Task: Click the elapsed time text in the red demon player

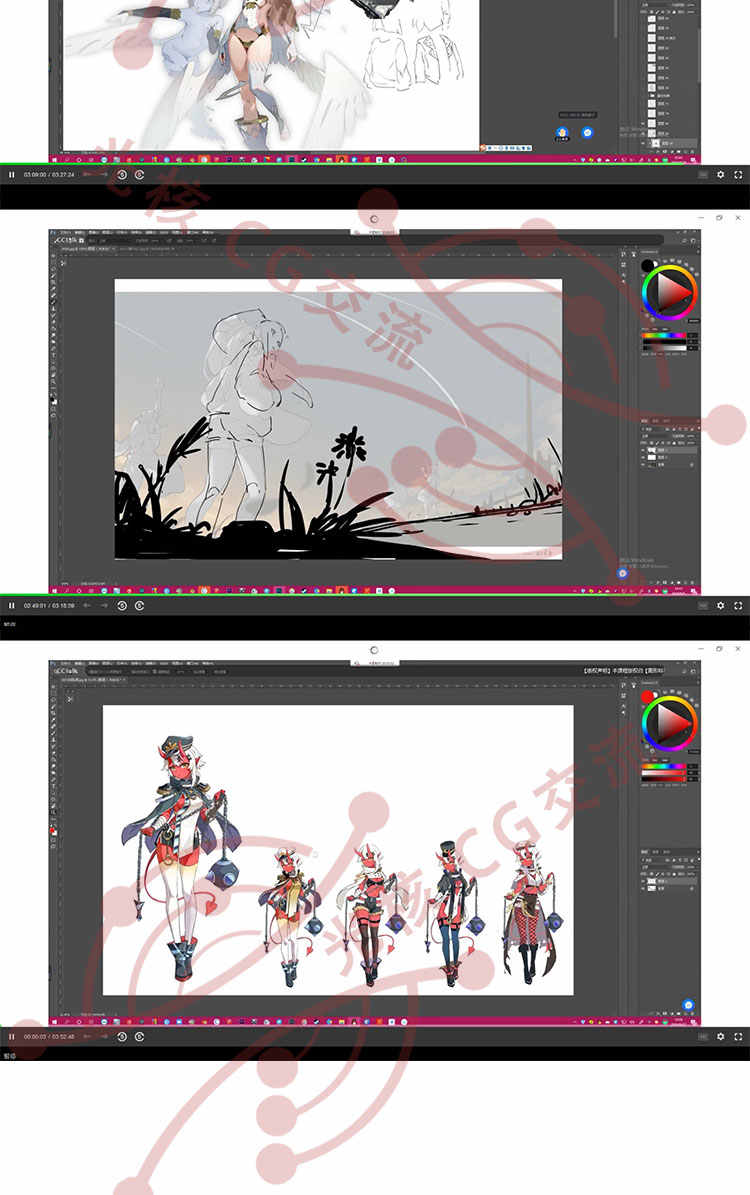Action: click(35, 1037)
